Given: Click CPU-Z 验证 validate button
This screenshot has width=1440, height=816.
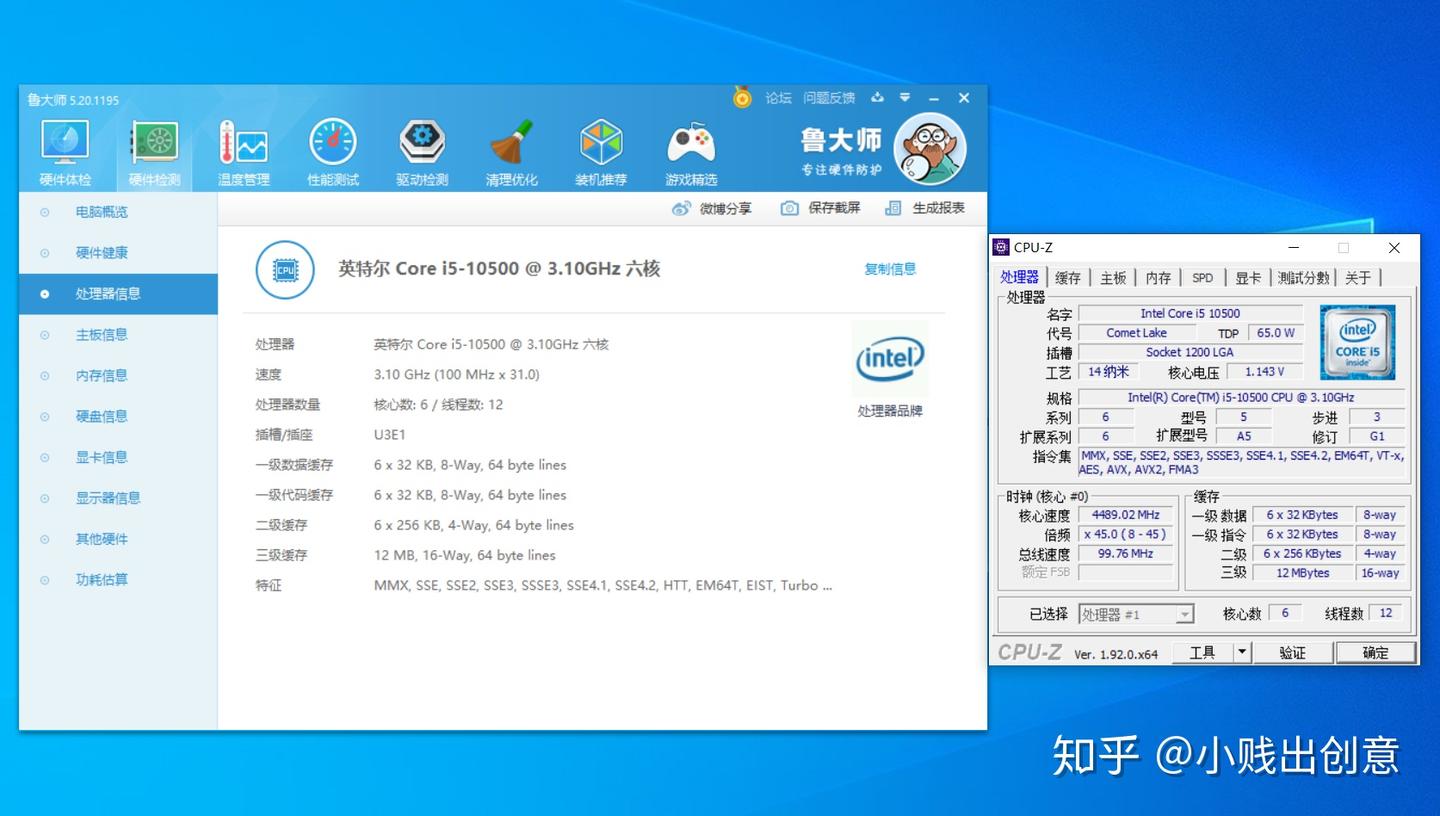Looking at the screenshot, I should (x=1293, y=653).
